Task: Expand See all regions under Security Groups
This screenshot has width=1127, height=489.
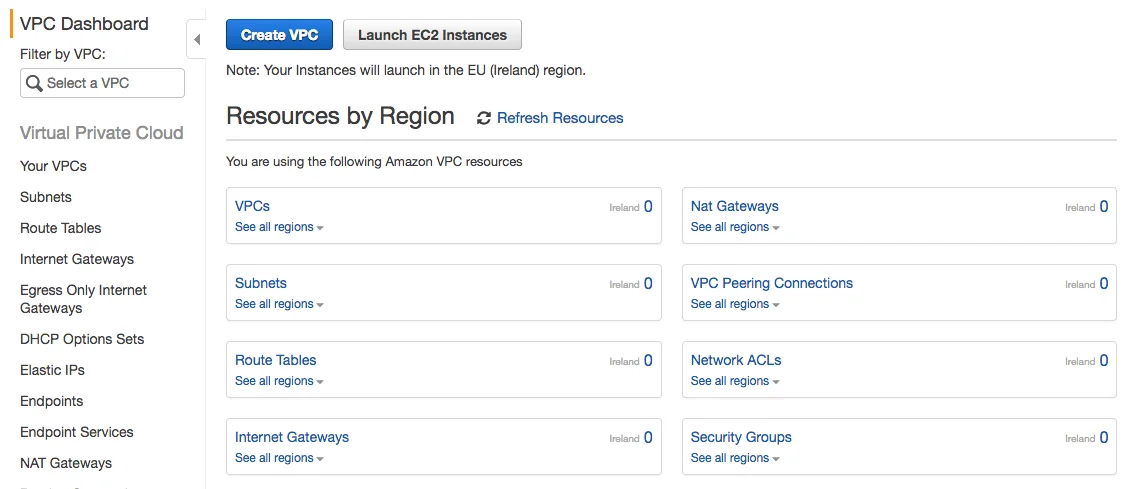Action: 735,458
